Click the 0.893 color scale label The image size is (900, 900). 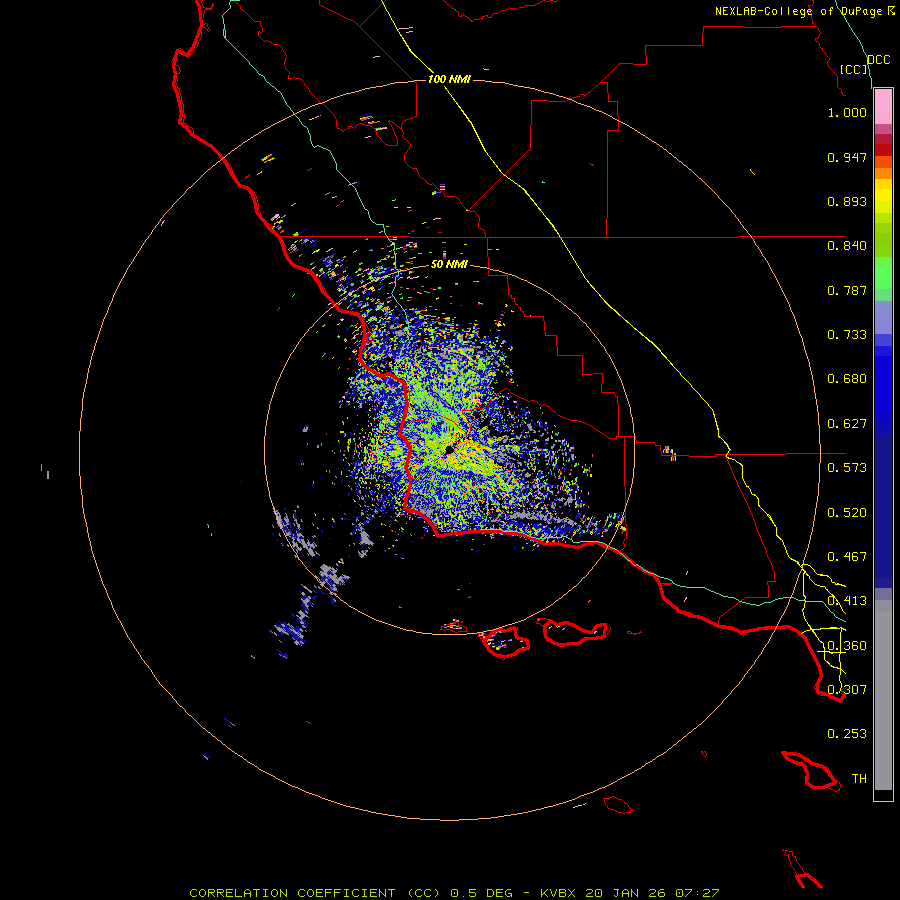(x=847, y=201)
